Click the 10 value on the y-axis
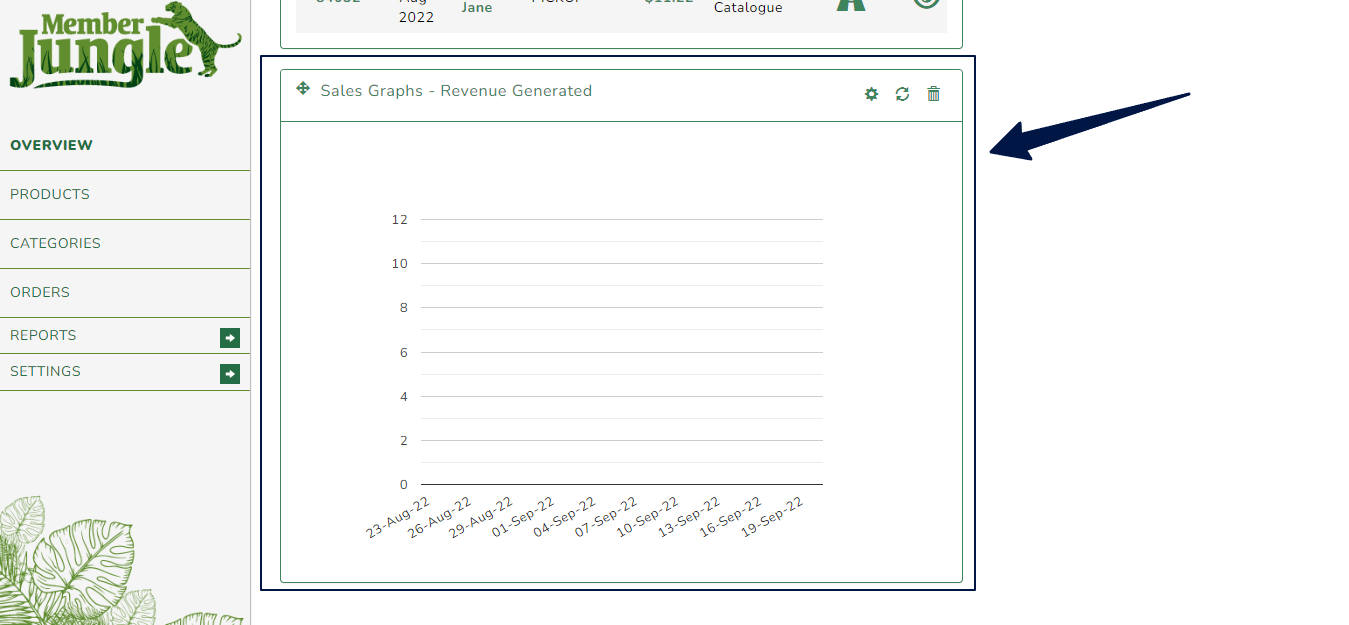This screenshot has height=625, width=1349. click(400, 263)
